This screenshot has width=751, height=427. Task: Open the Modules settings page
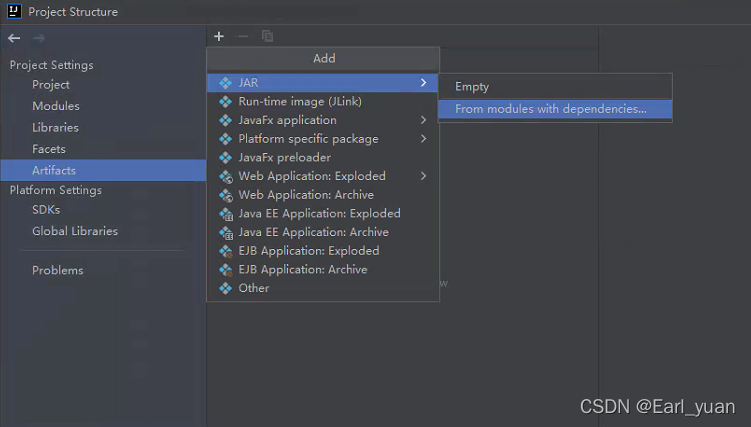click(x=55, y=106)
